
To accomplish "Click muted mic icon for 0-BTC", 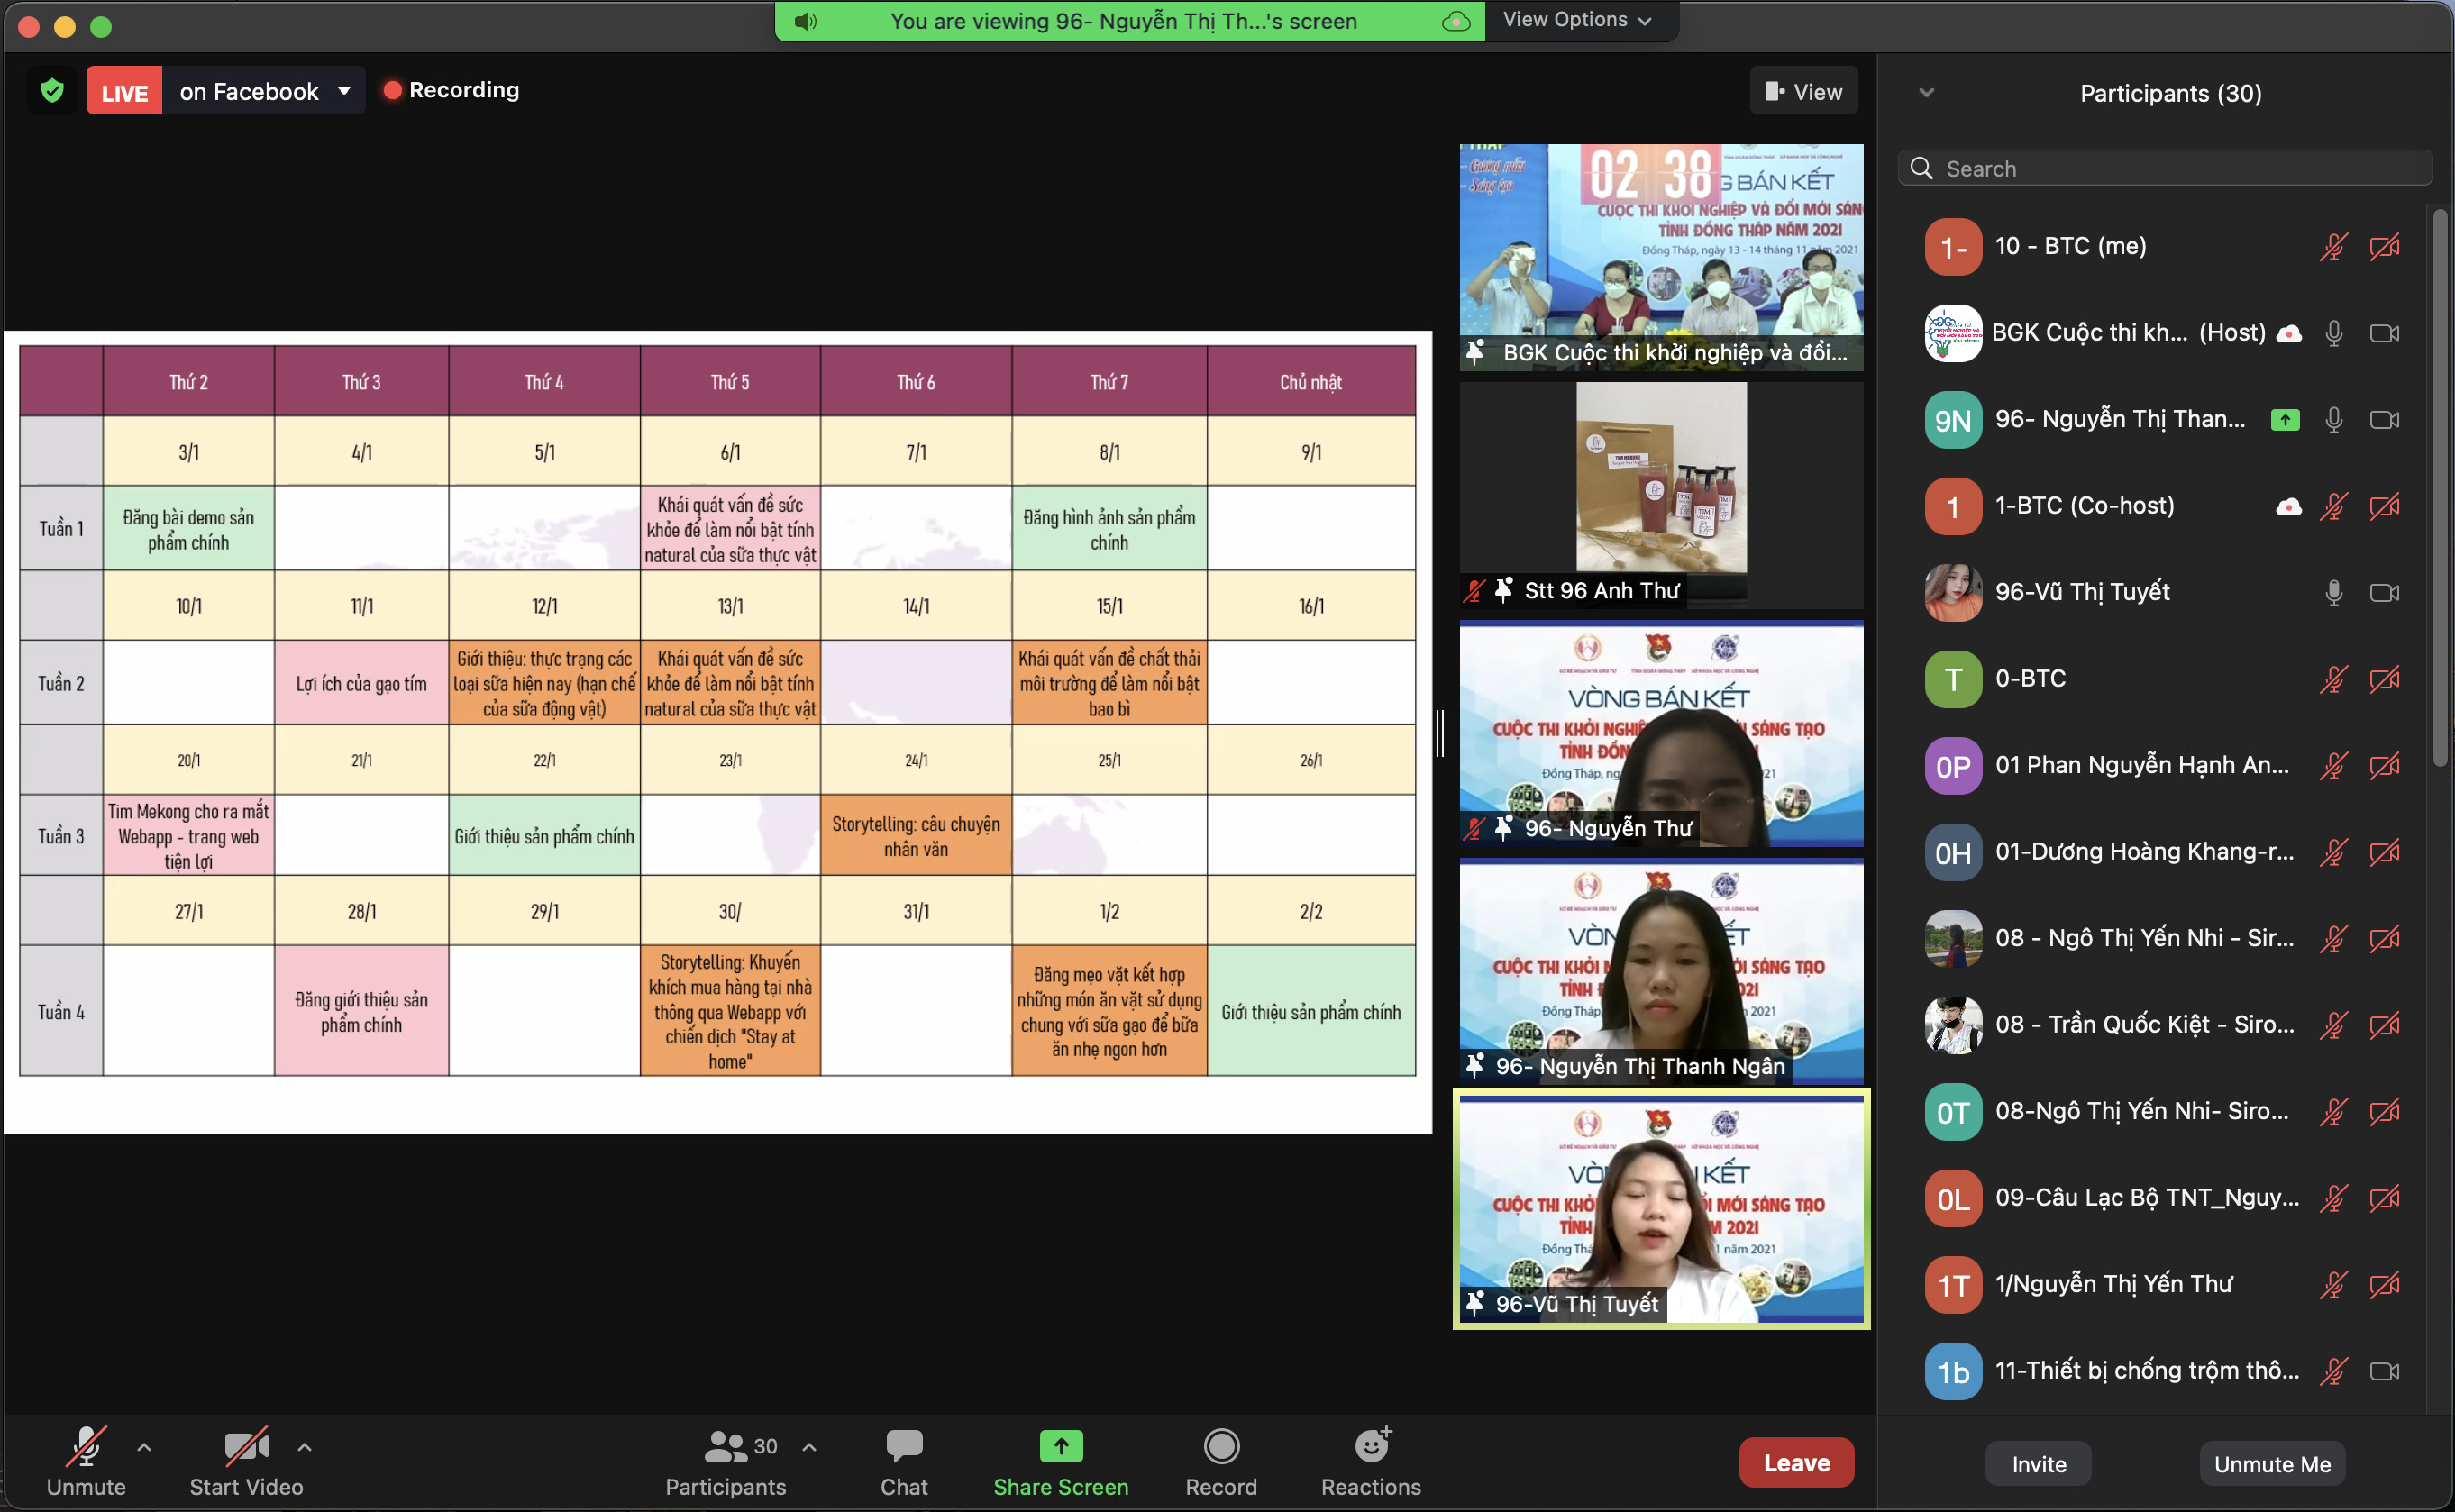I will (2333, 679).
